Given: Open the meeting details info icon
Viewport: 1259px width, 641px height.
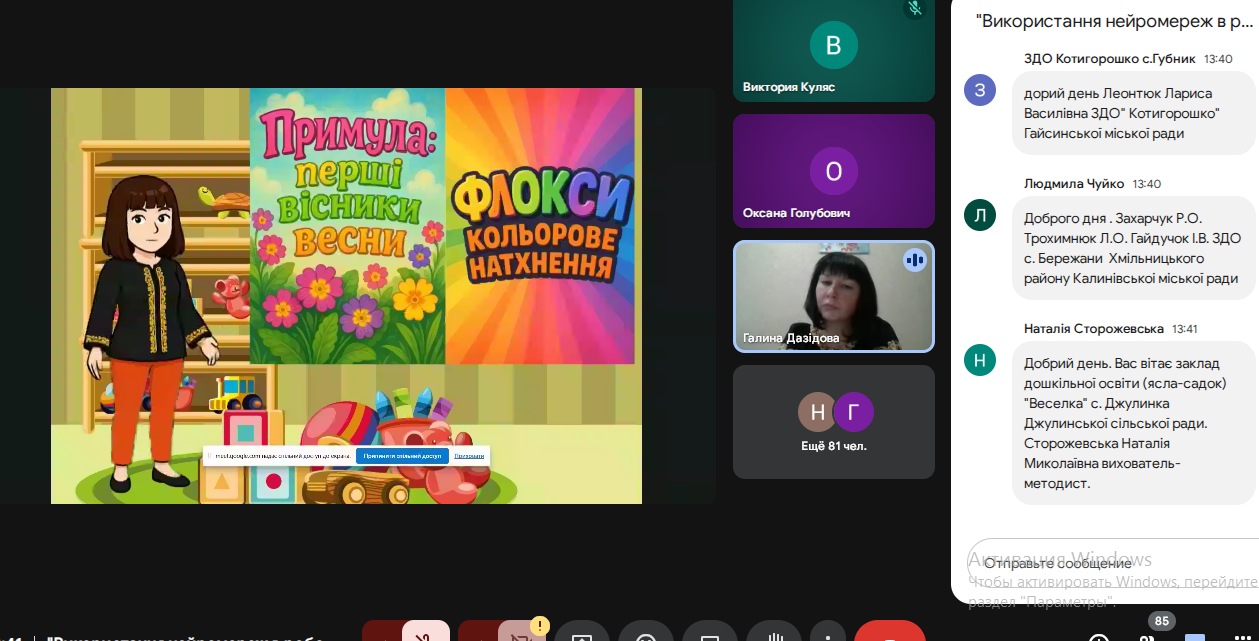Looking at the screenshot, I should pyautogui.click(x=1099, y=636).
